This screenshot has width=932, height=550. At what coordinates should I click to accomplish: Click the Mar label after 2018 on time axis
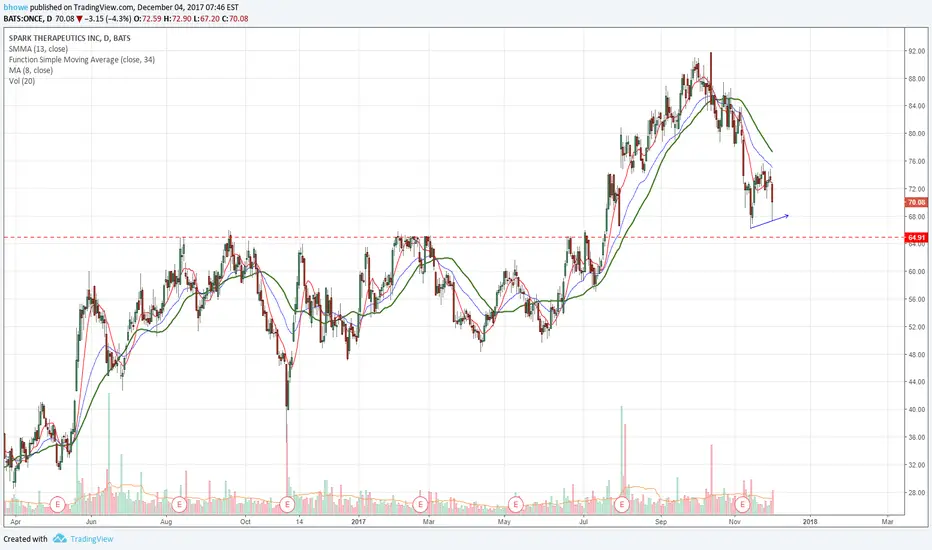tap(887, 522)
